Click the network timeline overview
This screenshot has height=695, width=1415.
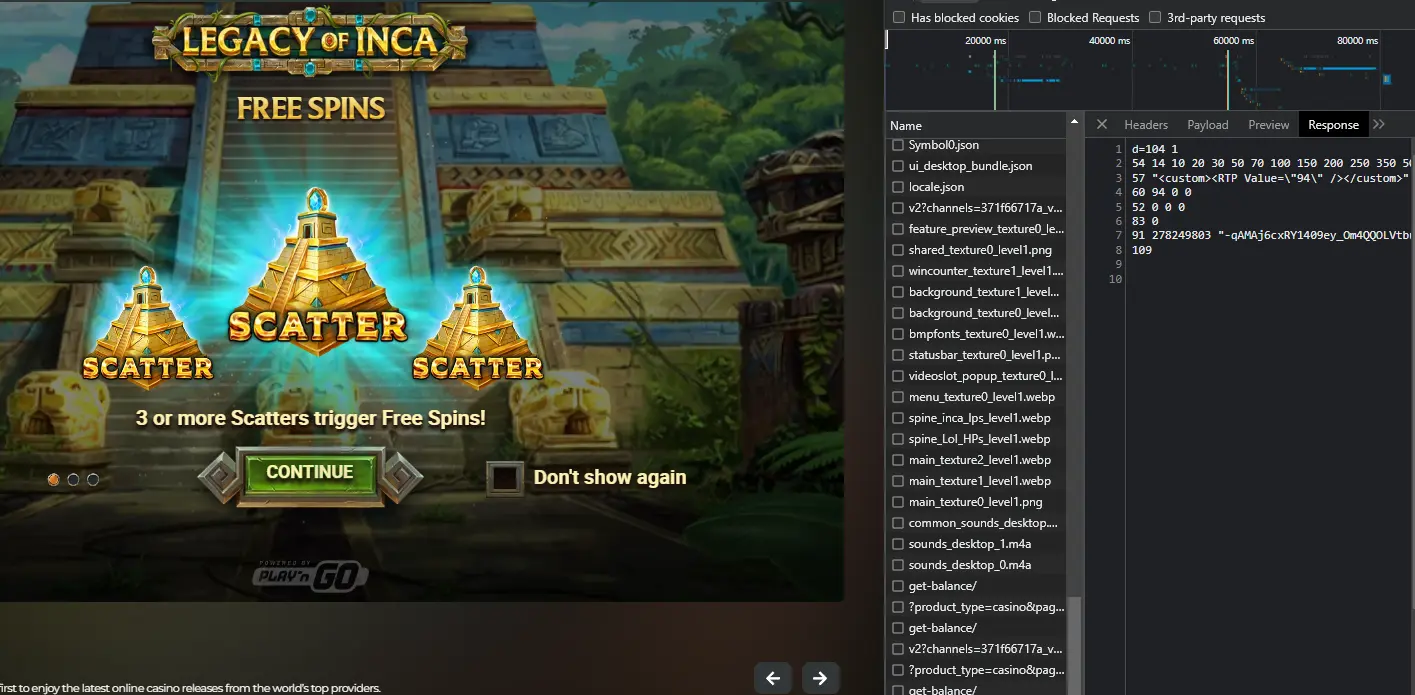[x=1148, y=70]
